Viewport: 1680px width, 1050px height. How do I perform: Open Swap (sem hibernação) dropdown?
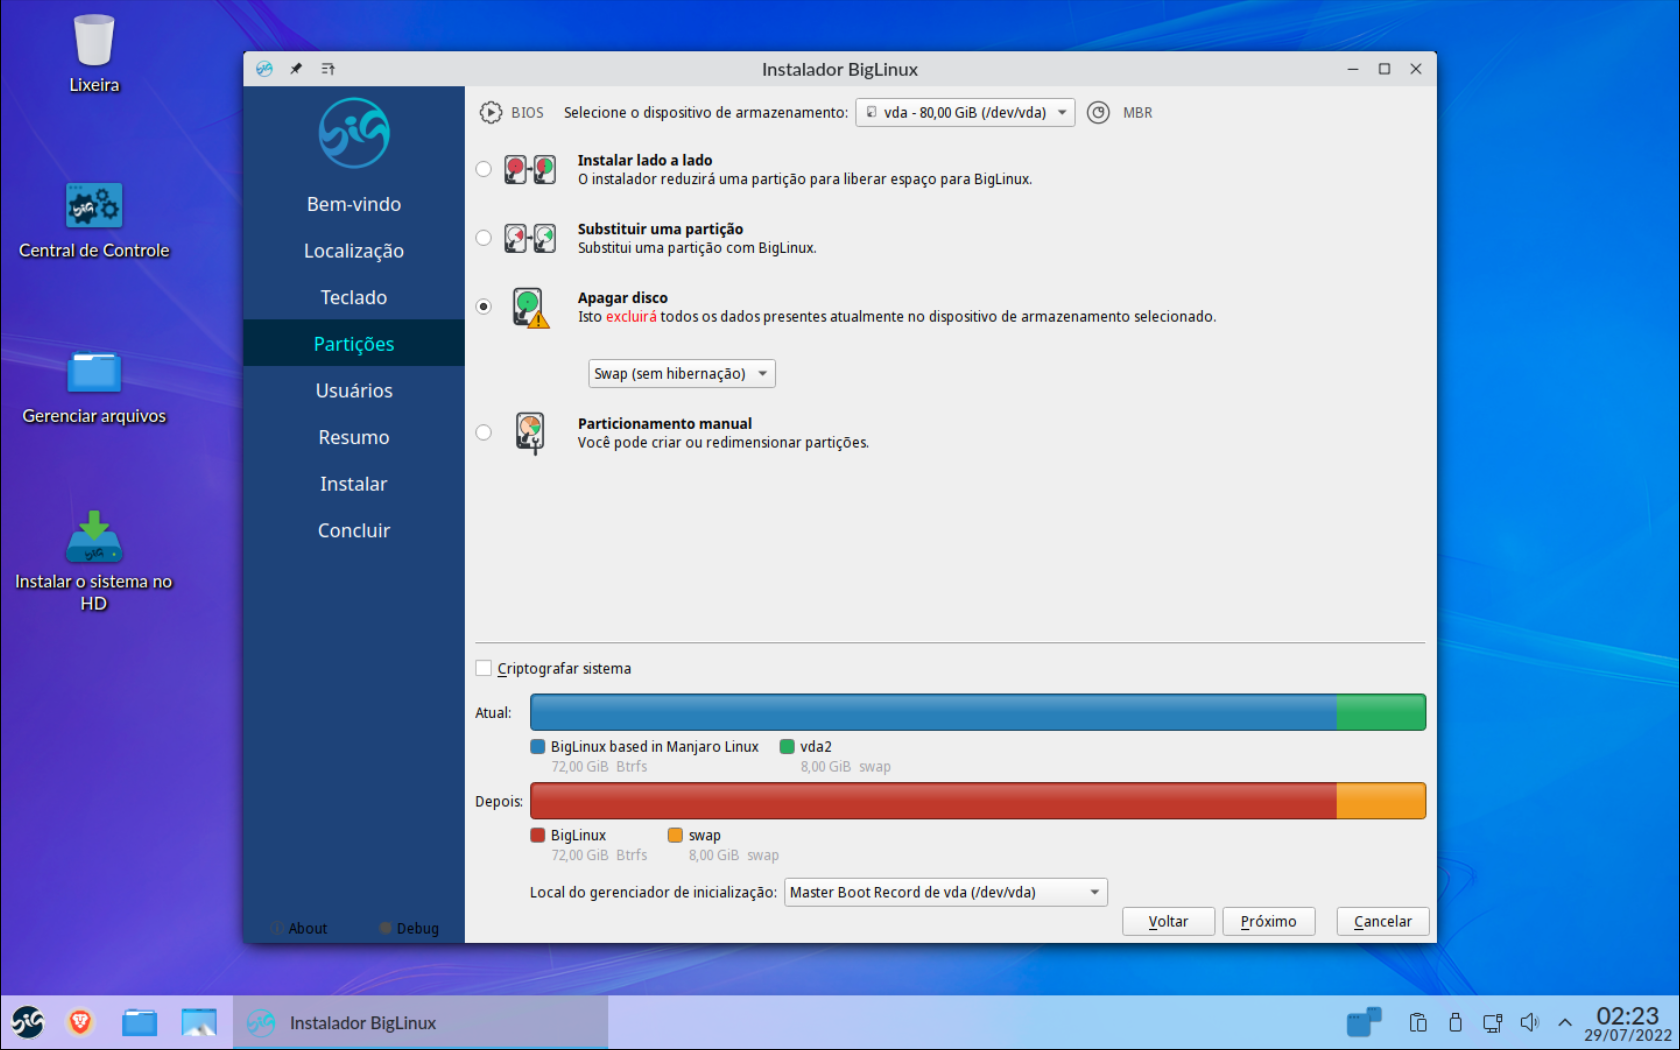(682, 374)
